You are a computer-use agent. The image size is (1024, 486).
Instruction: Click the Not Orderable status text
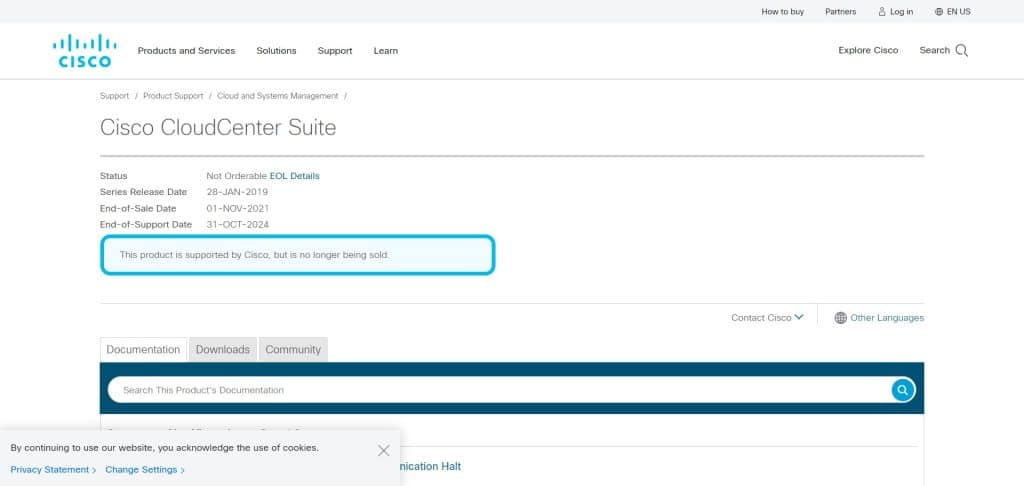[236, 176]
